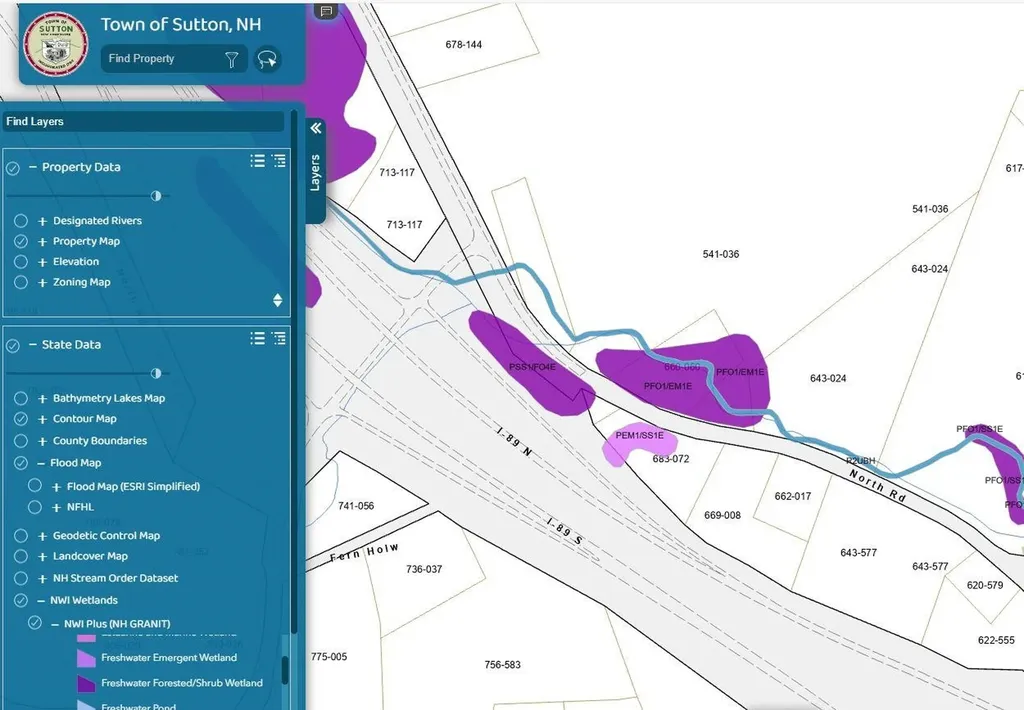Image resolution: width=1024 pixels, height=710 pixels.
Task: Click the Freshwater Forested/Shrub Wetland color swatch
Action: tap(87, 684)
